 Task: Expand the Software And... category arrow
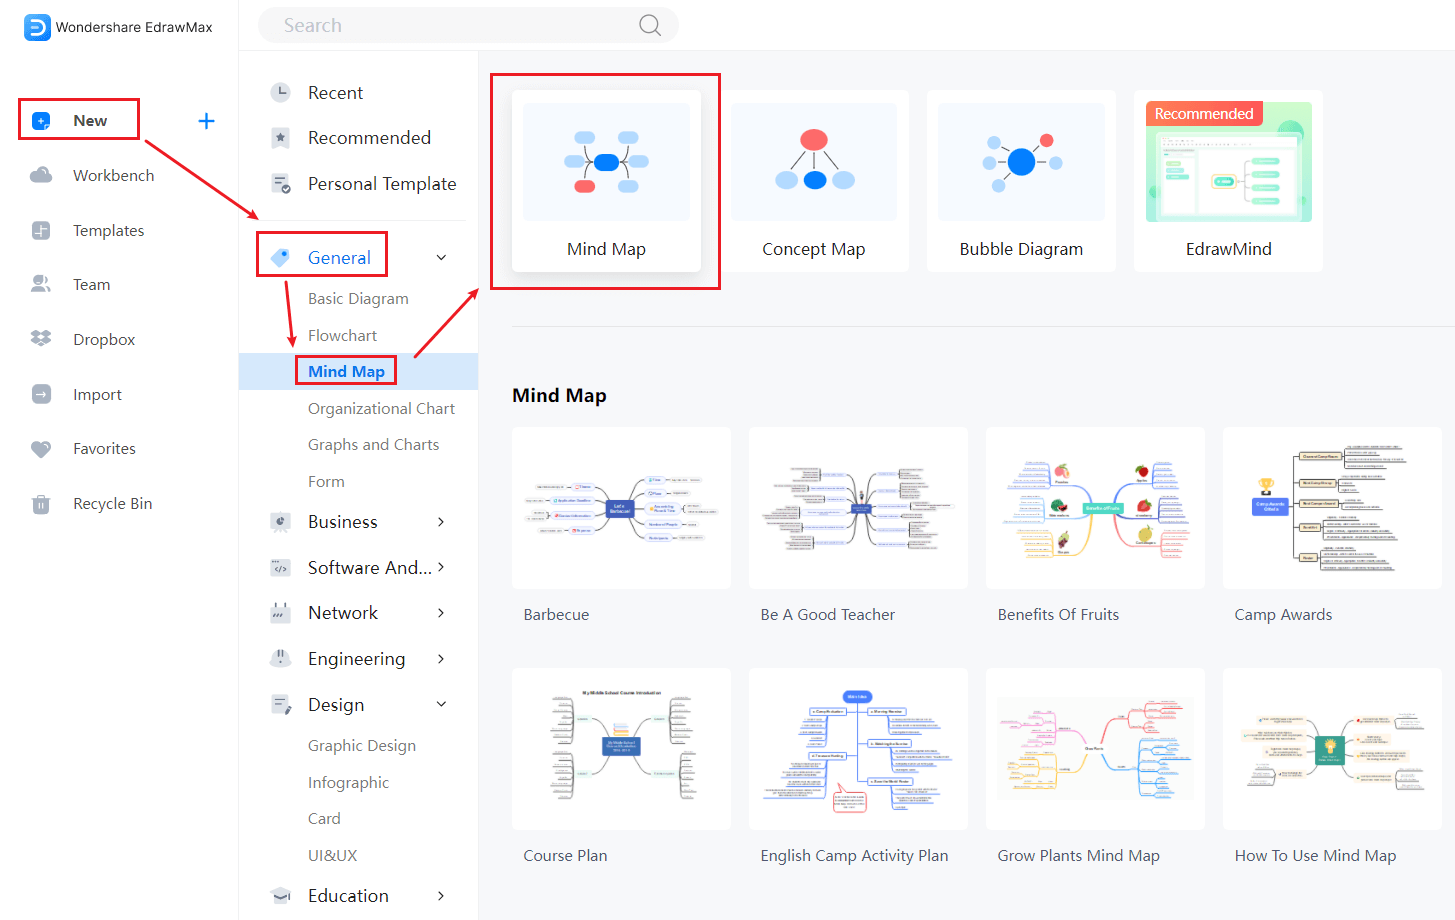point(441,567)
